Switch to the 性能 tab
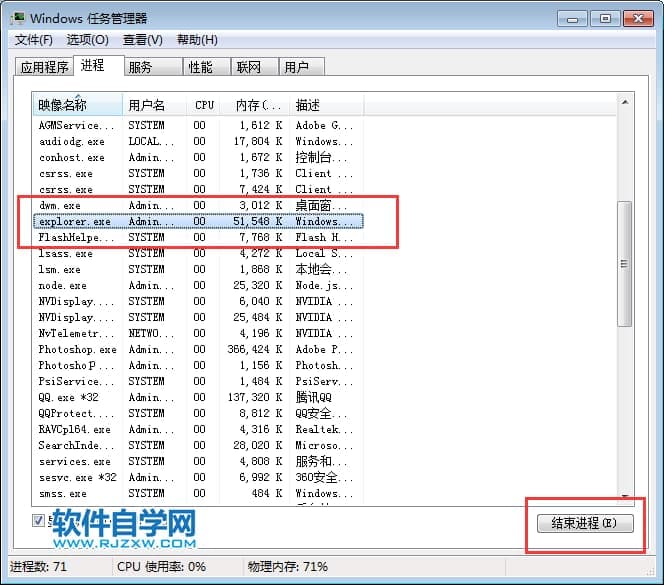 (200, 67)
